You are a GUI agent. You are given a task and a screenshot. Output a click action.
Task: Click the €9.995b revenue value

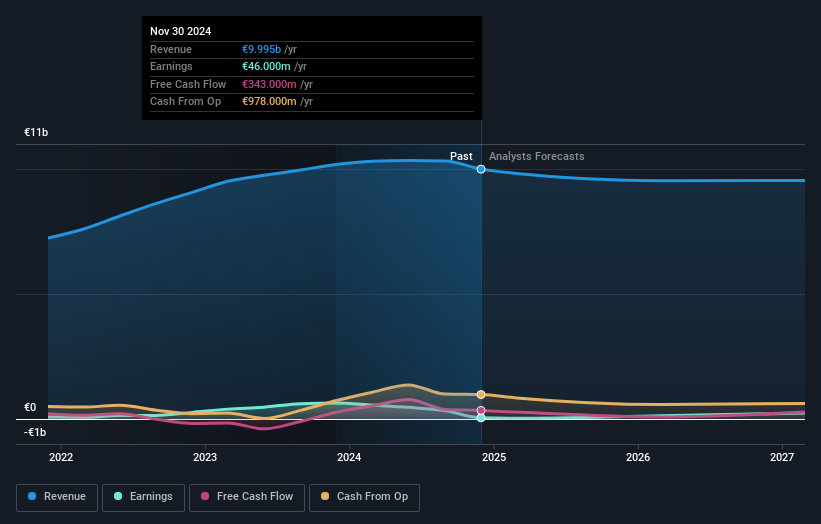click(x=261, y=49)
